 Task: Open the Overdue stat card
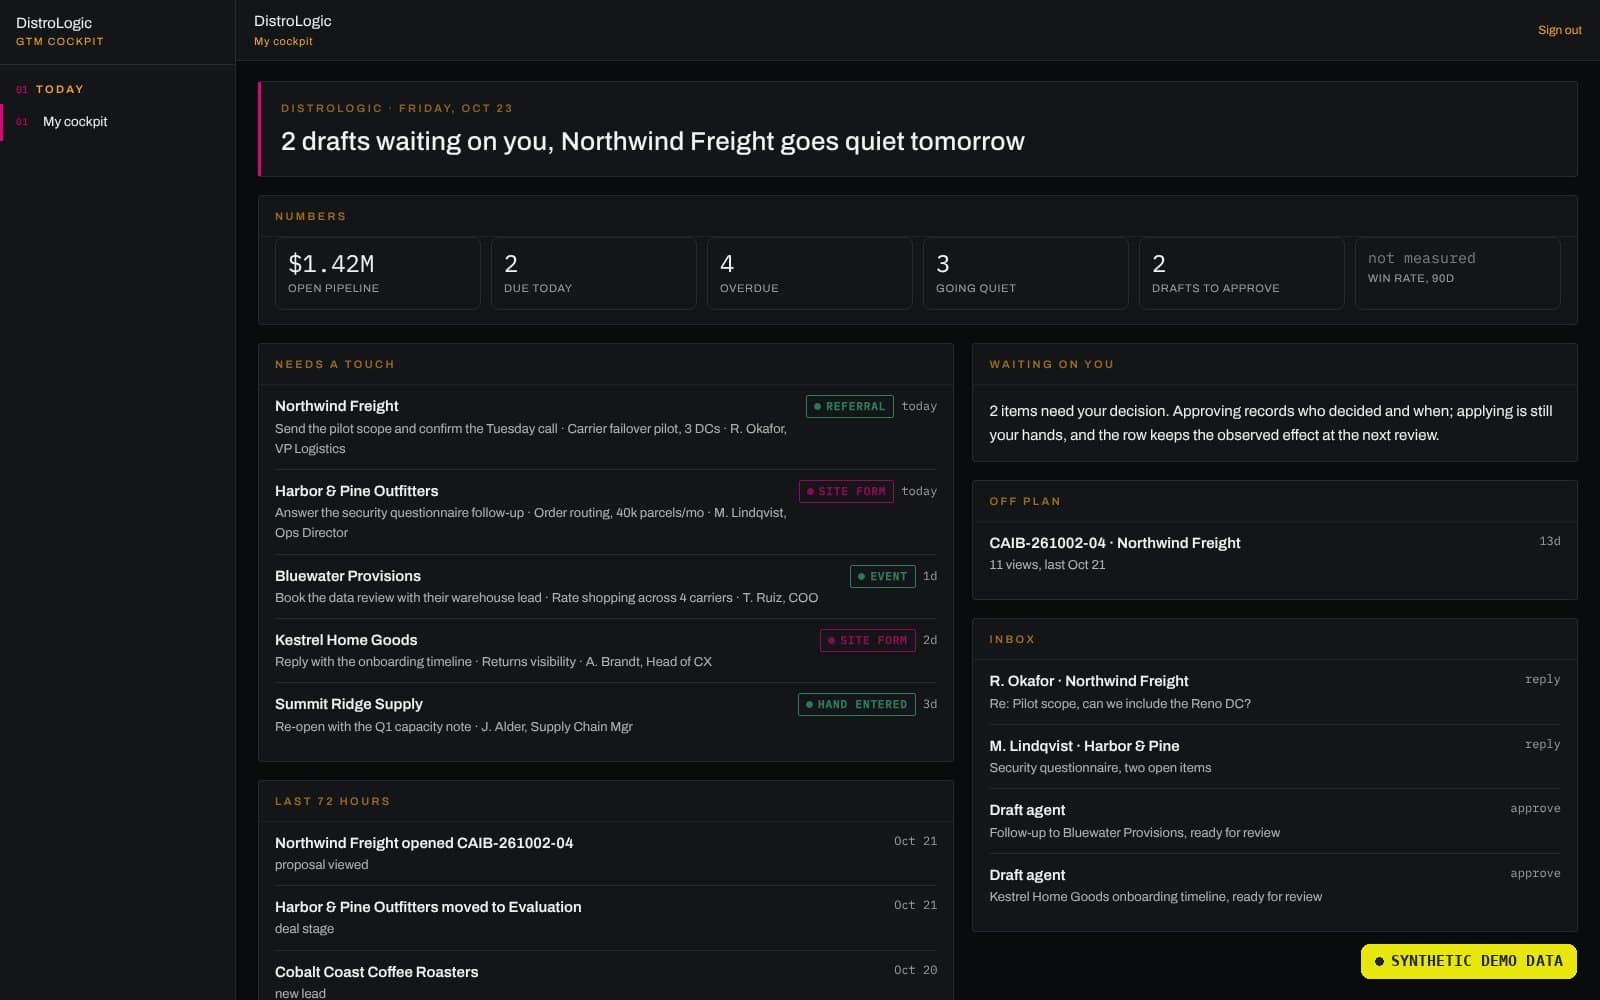[x=810, y=273]
